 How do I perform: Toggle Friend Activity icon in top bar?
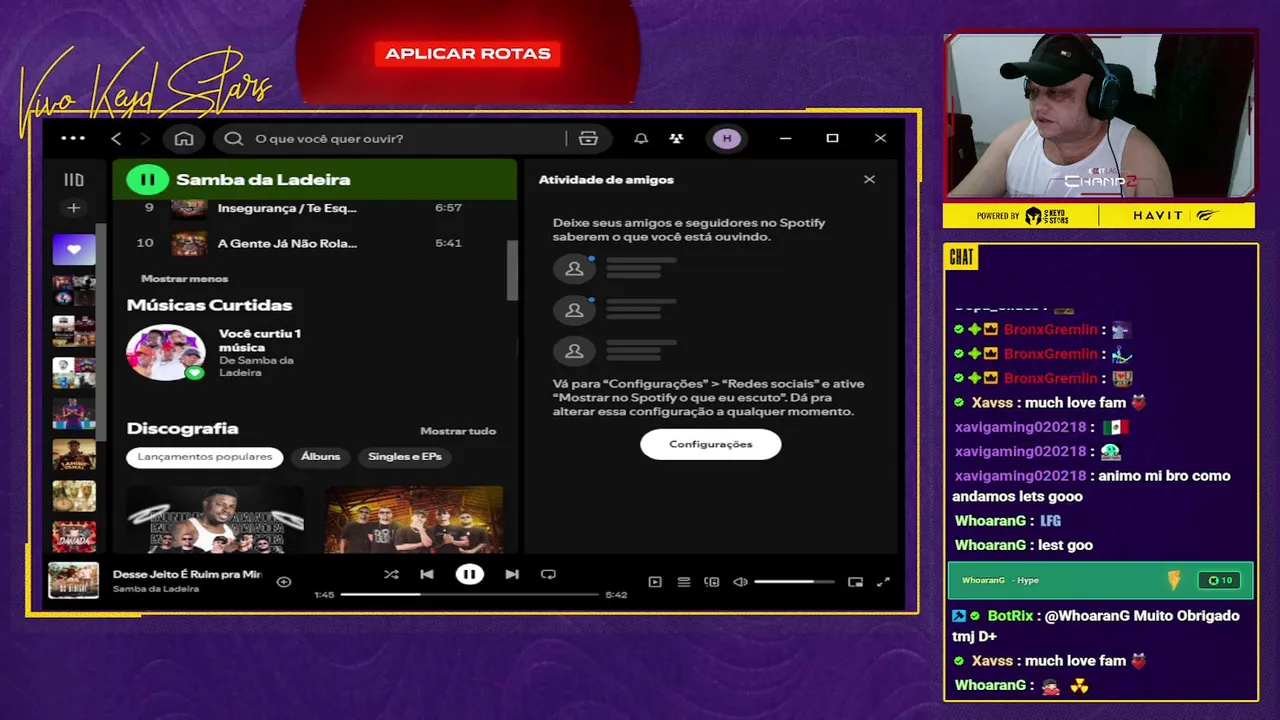point(677,138)
